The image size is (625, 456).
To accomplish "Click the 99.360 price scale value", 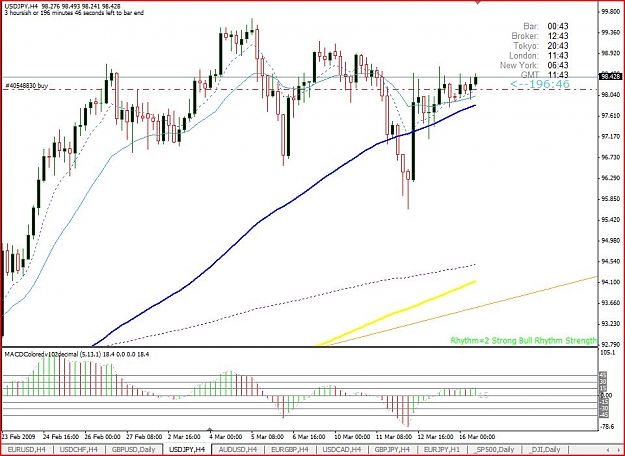I will click(x=610, y=32).
